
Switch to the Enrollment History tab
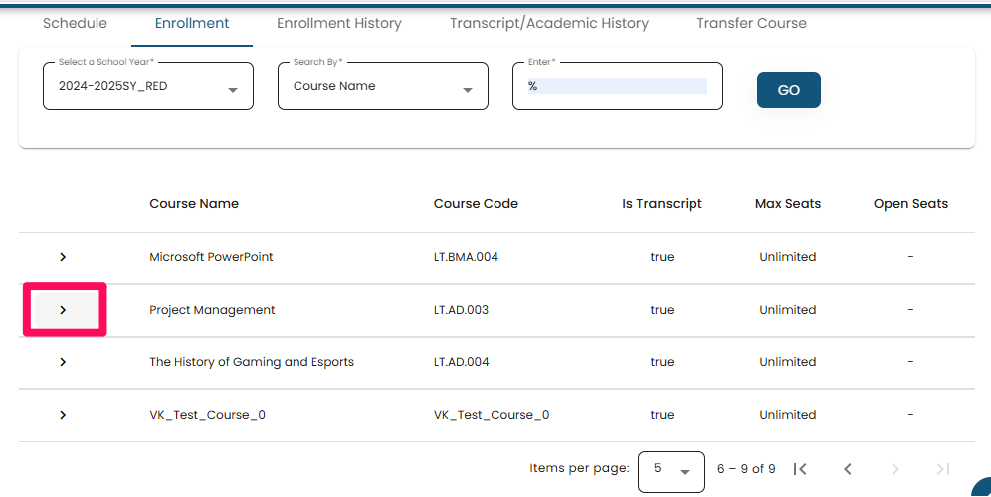tap(339, 23)
